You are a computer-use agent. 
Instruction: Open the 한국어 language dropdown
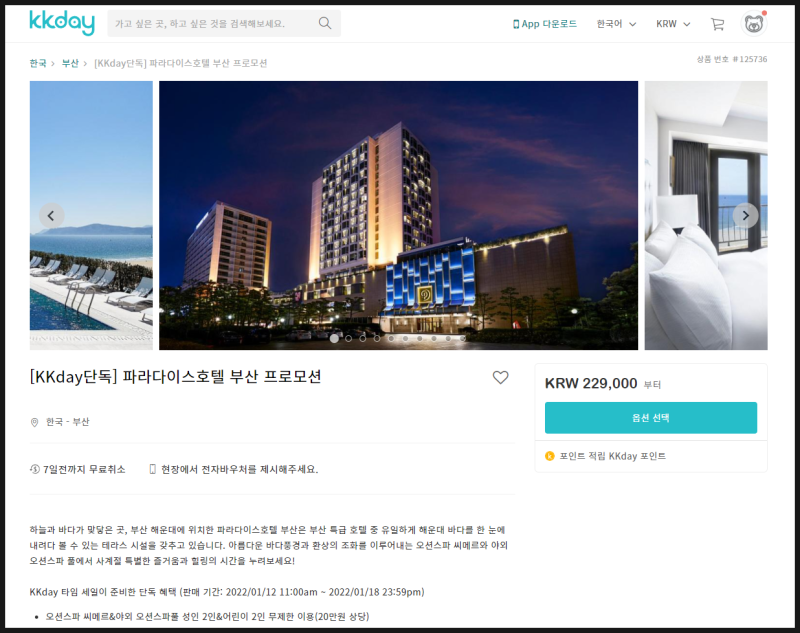tap(616, 24)
